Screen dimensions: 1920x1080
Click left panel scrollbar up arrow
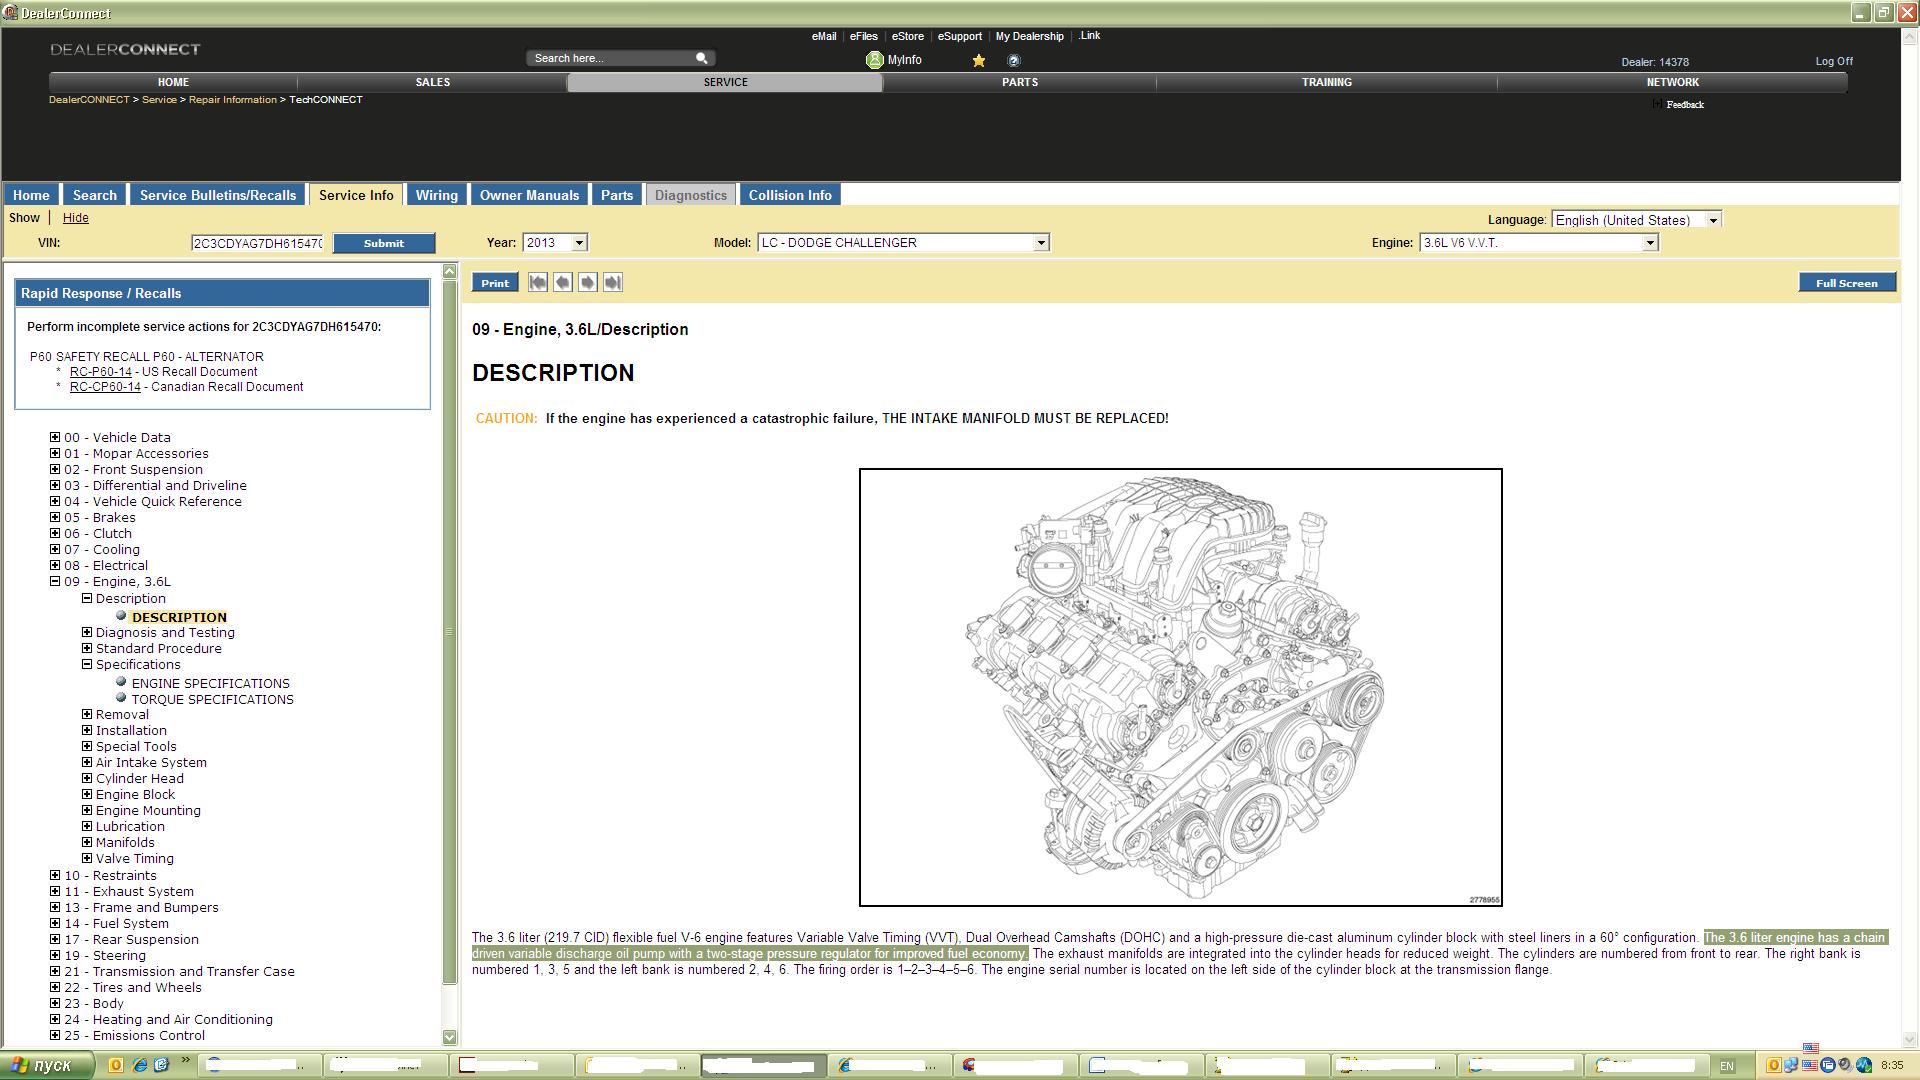[x=449, y=271]
